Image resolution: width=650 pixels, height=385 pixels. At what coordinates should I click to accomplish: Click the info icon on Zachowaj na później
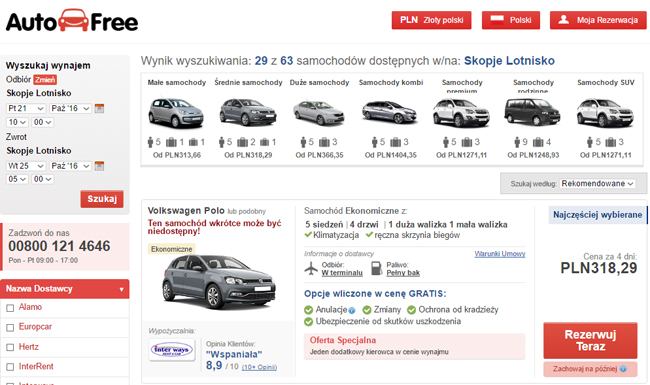pyautogui.click(x=623, y=369)
